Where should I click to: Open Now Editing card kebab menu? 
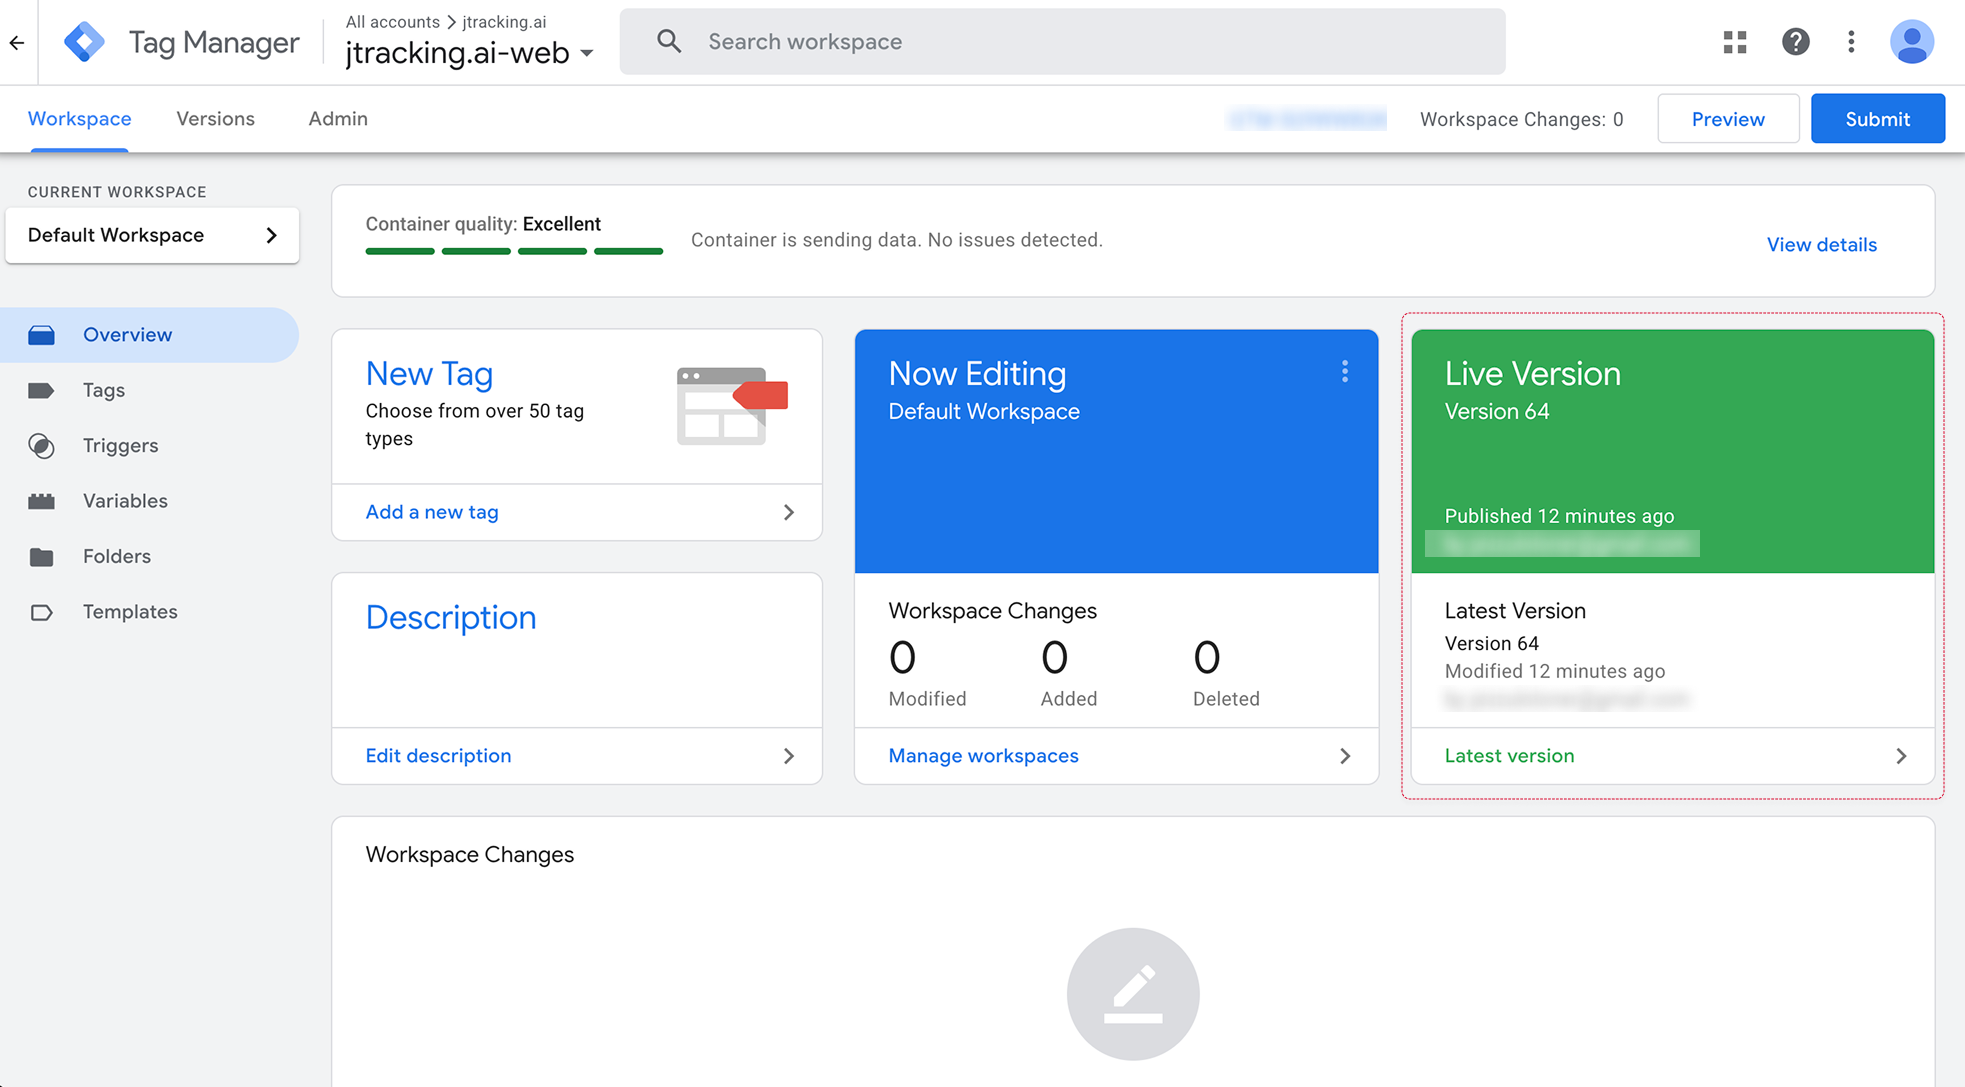1345,372
